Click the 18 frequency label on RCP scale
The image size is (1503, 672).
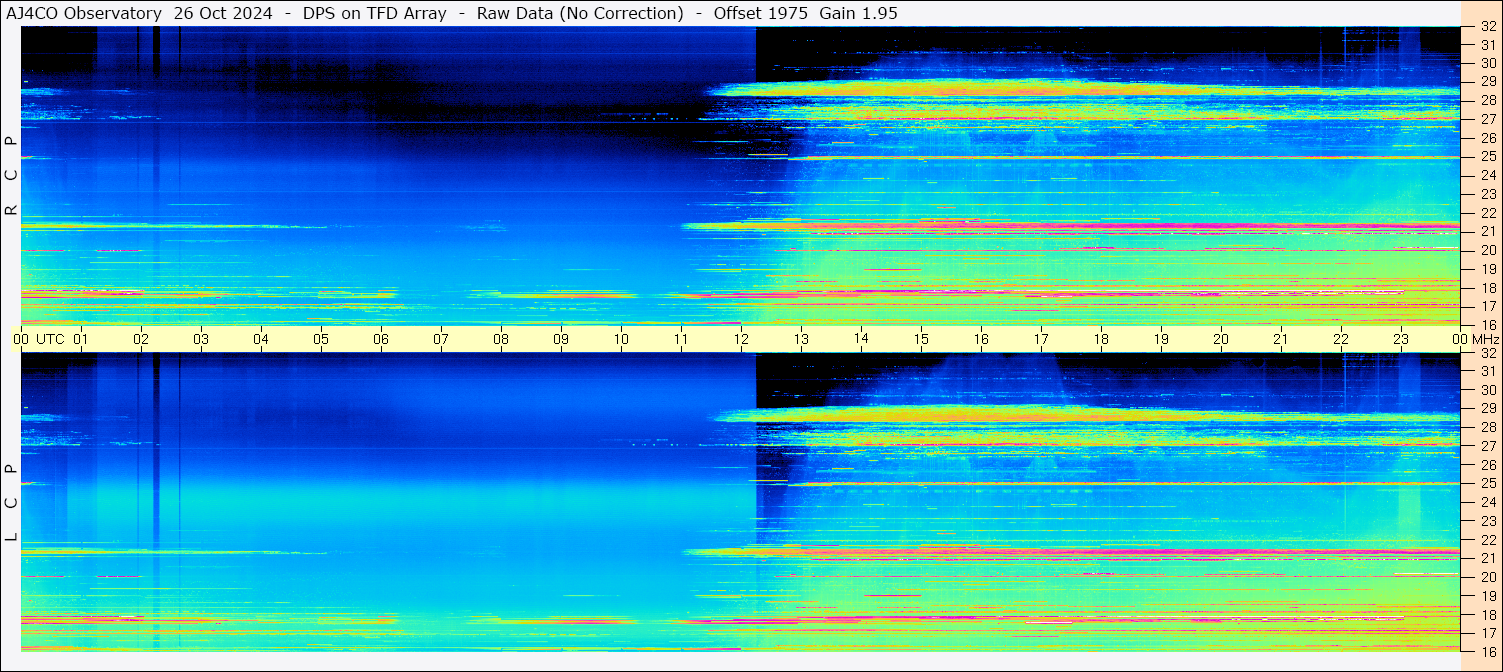[x=1487, y=287]
